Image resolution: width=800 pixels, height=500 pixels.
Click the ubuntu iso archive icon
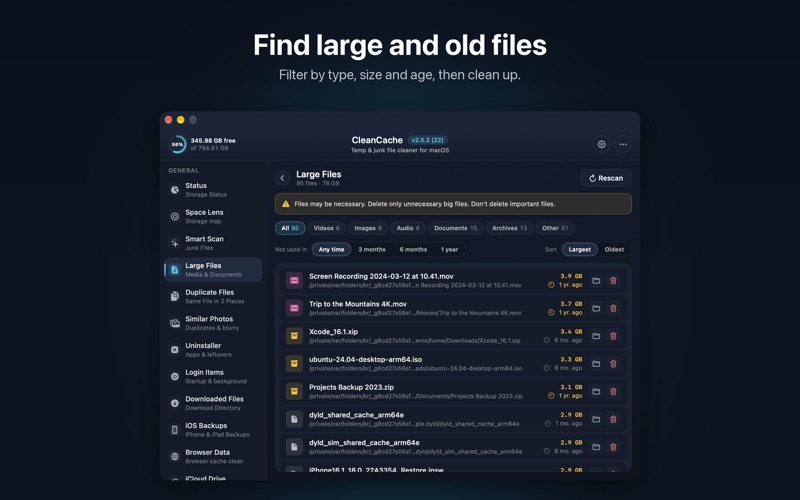tap(294, 364)
